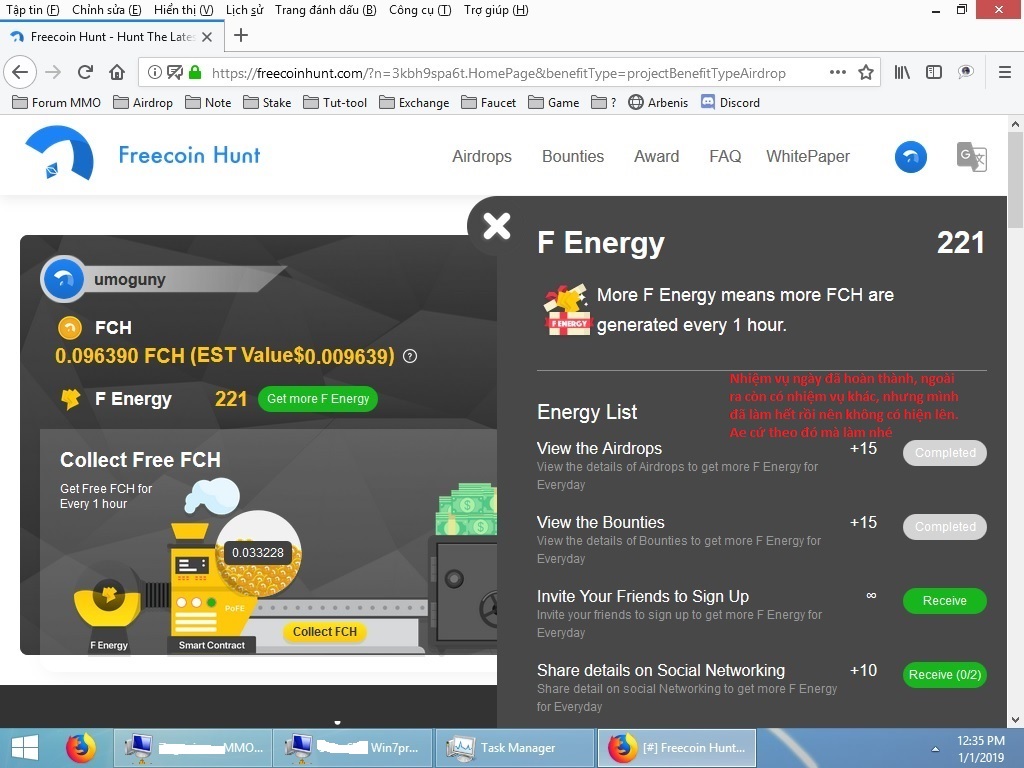Viewport: 1024px width, 768px height.
Task: Open the Exchange bookmark folder
Action: [415, 103]
